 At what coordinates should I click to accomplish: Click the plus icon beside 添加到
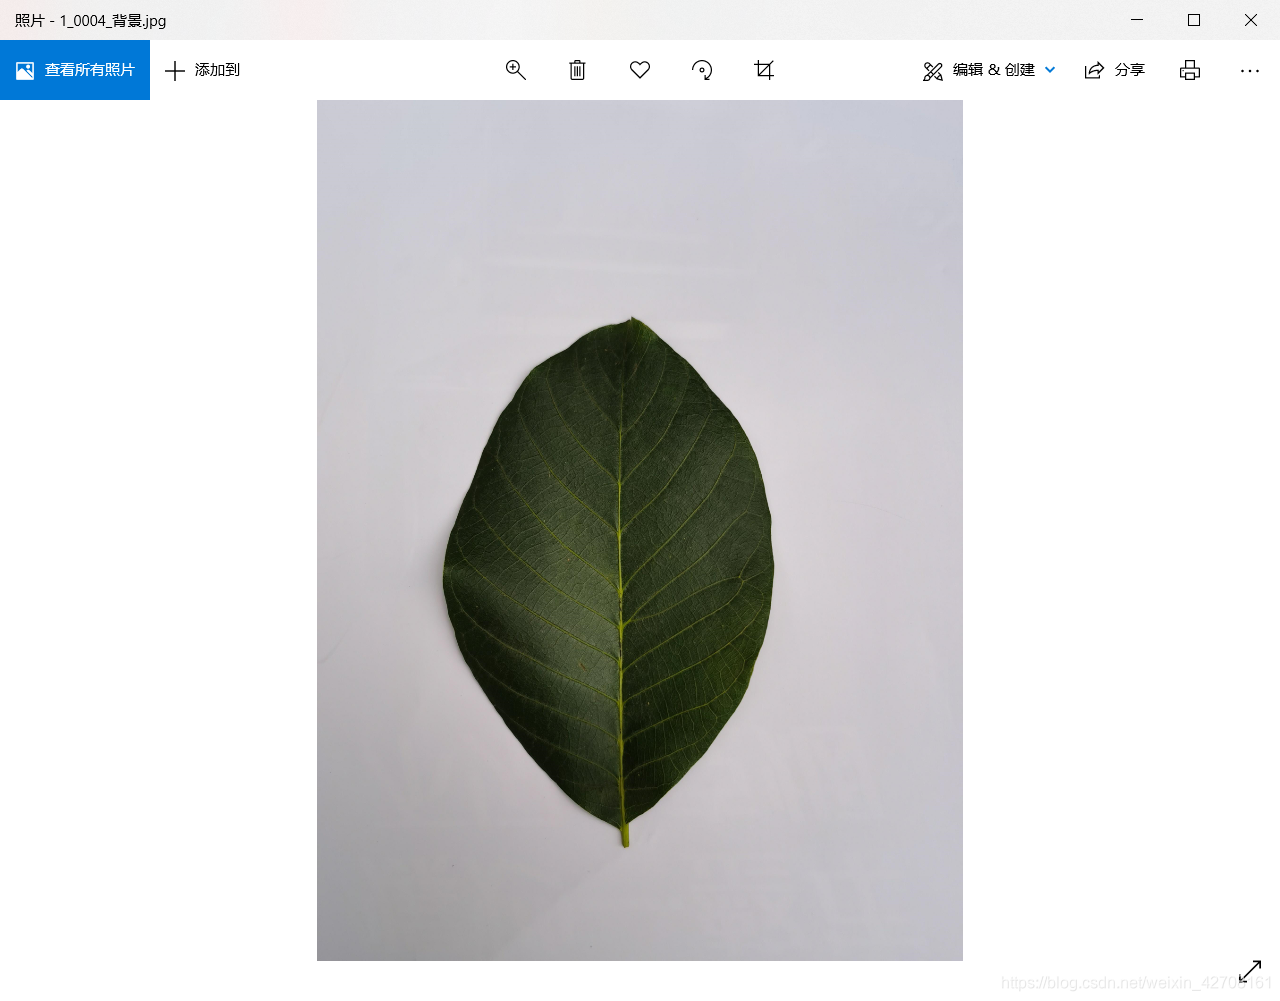pyautogui.click(x=175, y=70)
